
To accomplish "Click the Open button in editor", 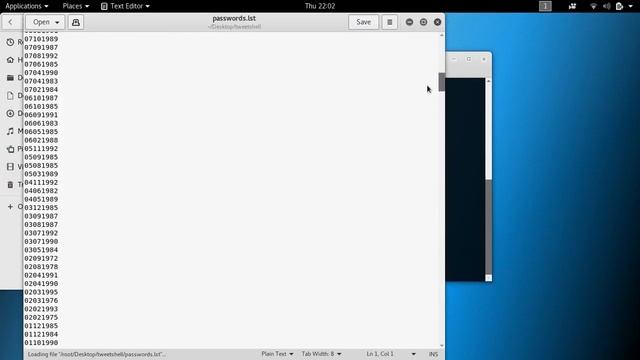I will [41, 22].
